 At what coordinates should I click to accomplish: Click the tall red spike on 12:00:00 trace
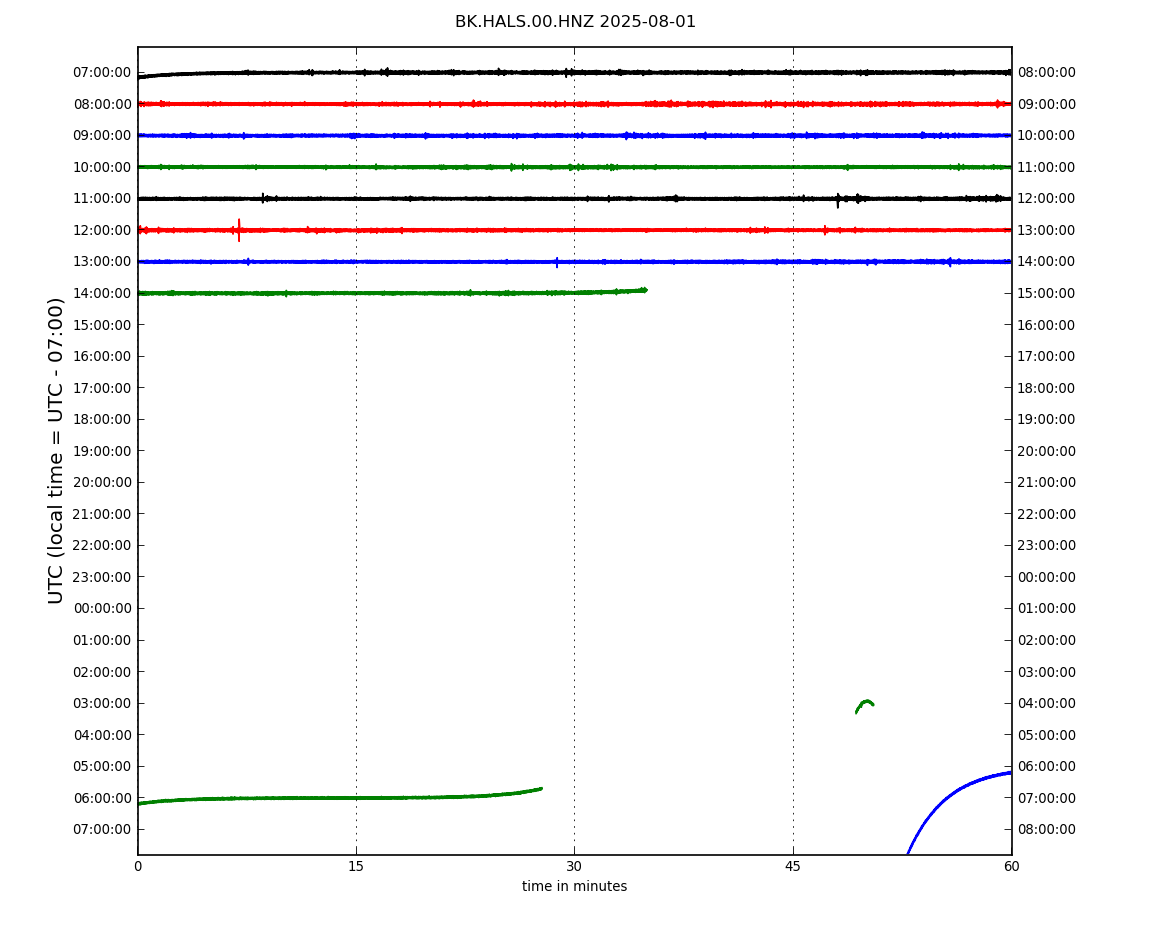click(x=238, y=230)
